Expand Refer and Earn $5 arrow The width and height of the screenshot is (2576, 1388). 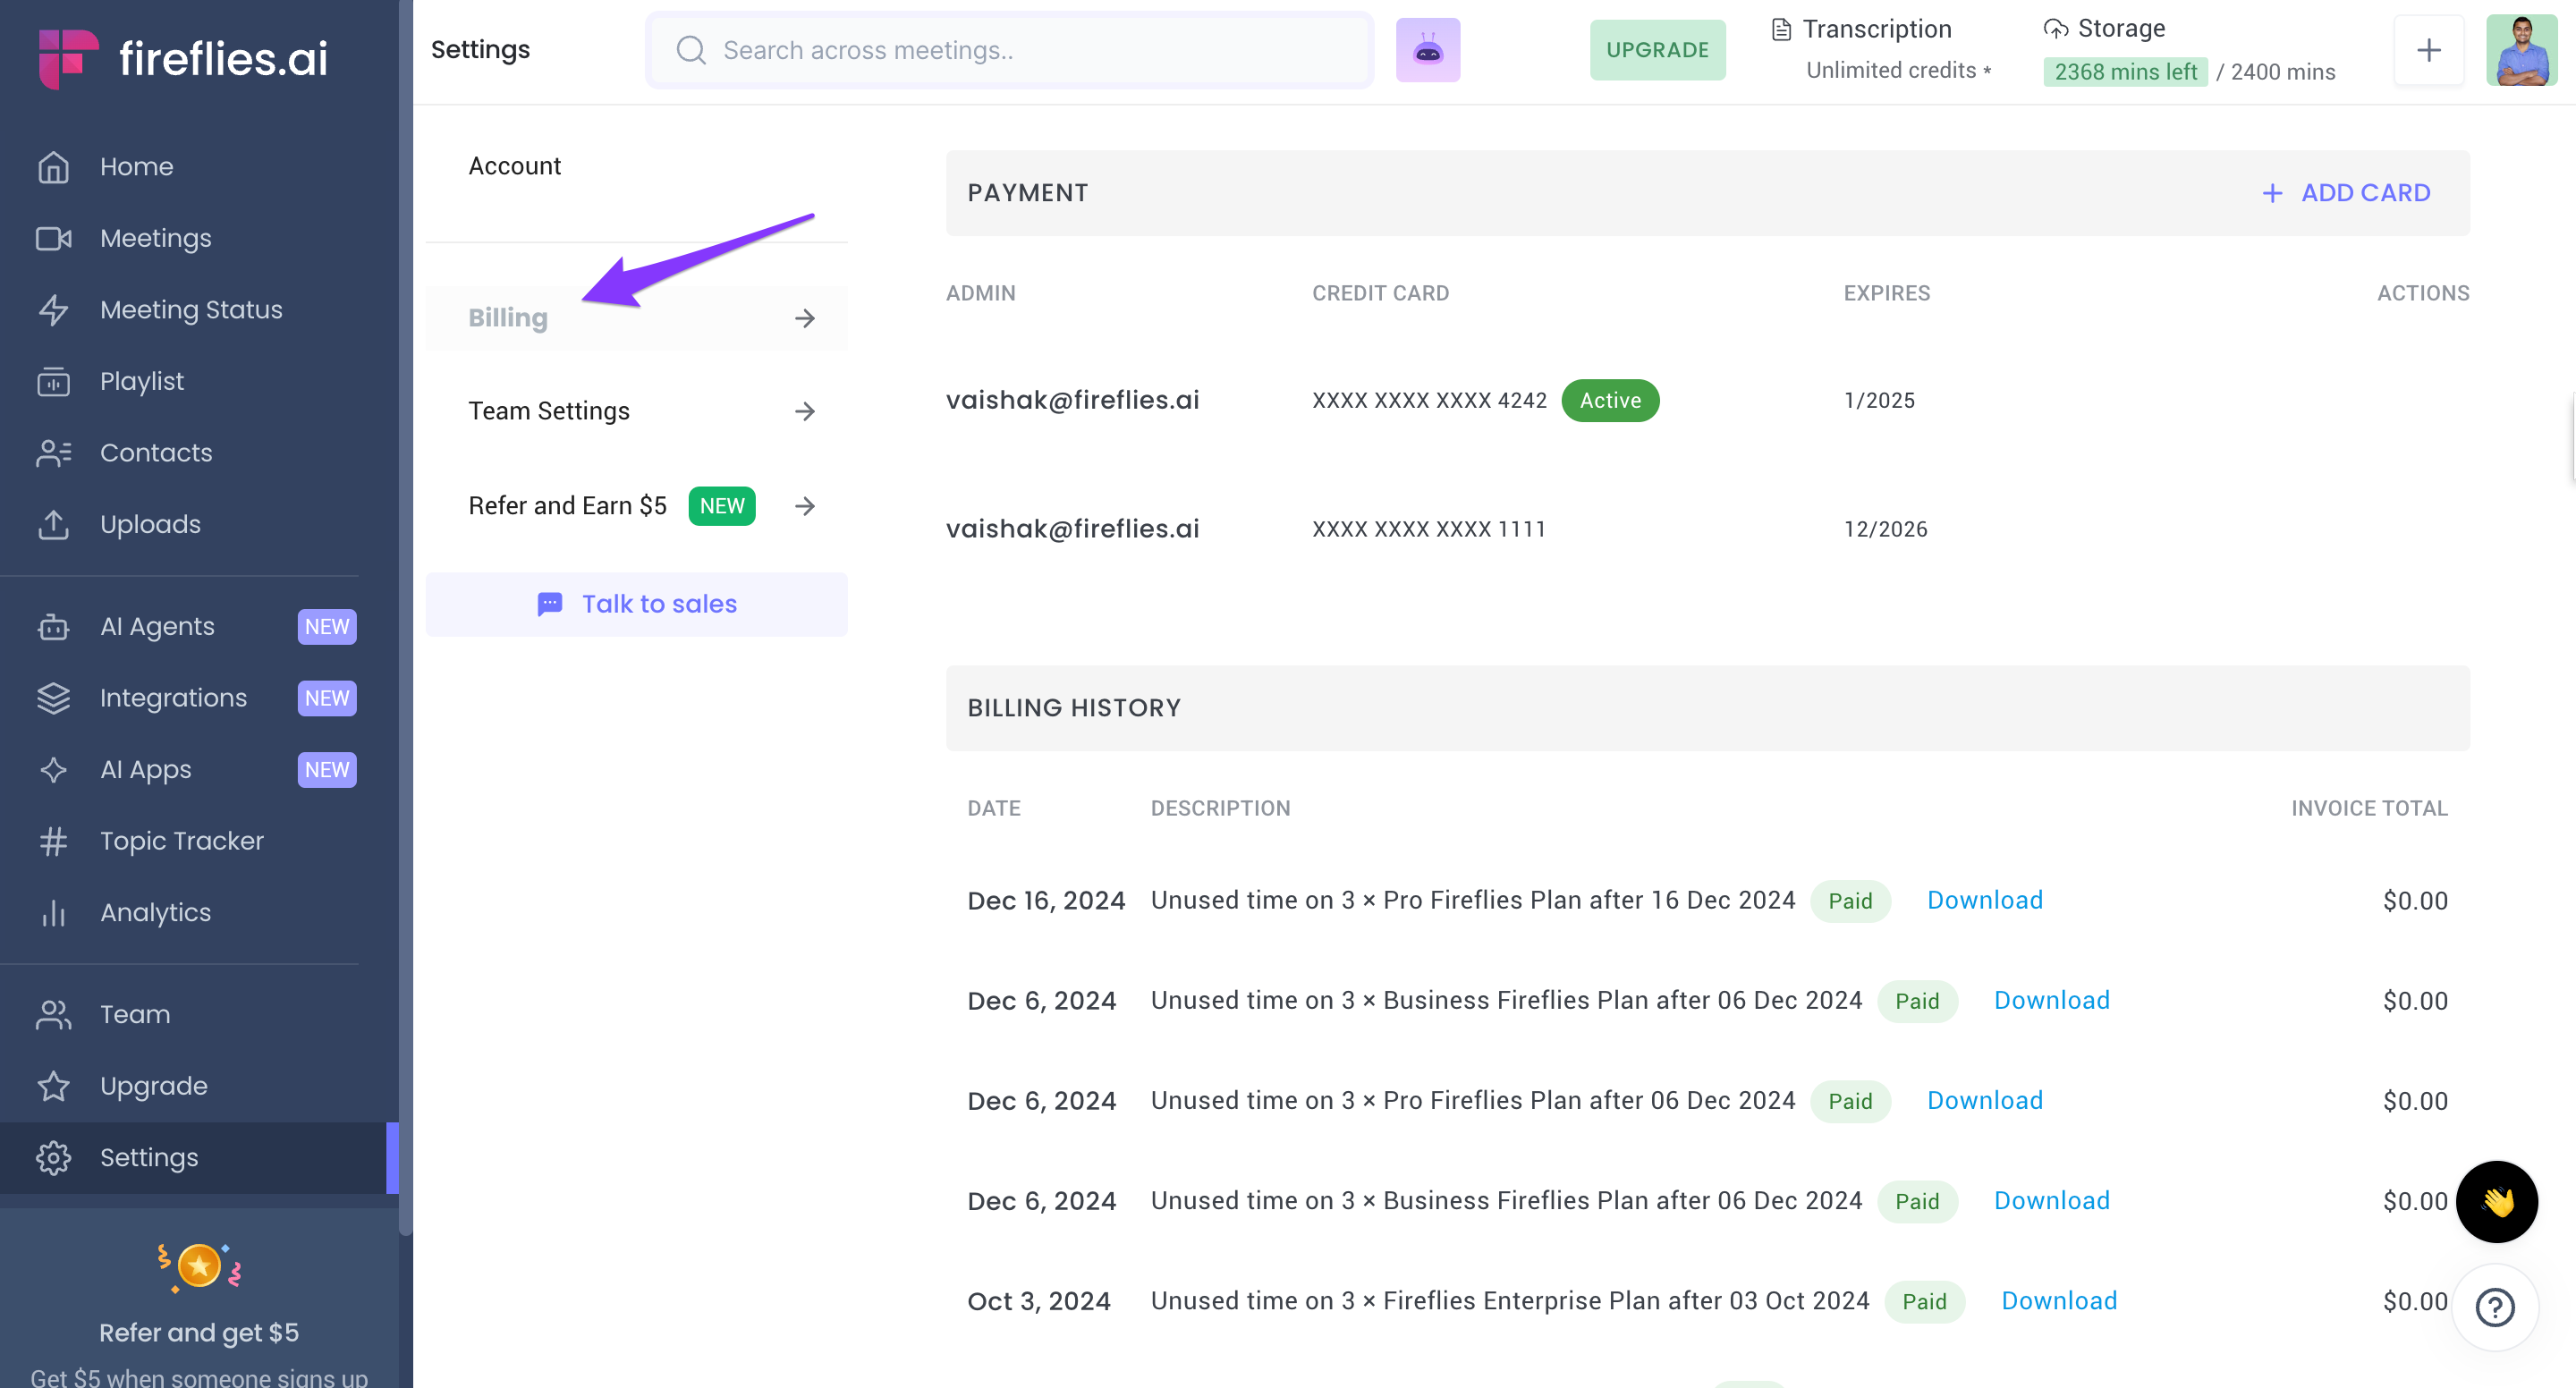tap(804, 506)
